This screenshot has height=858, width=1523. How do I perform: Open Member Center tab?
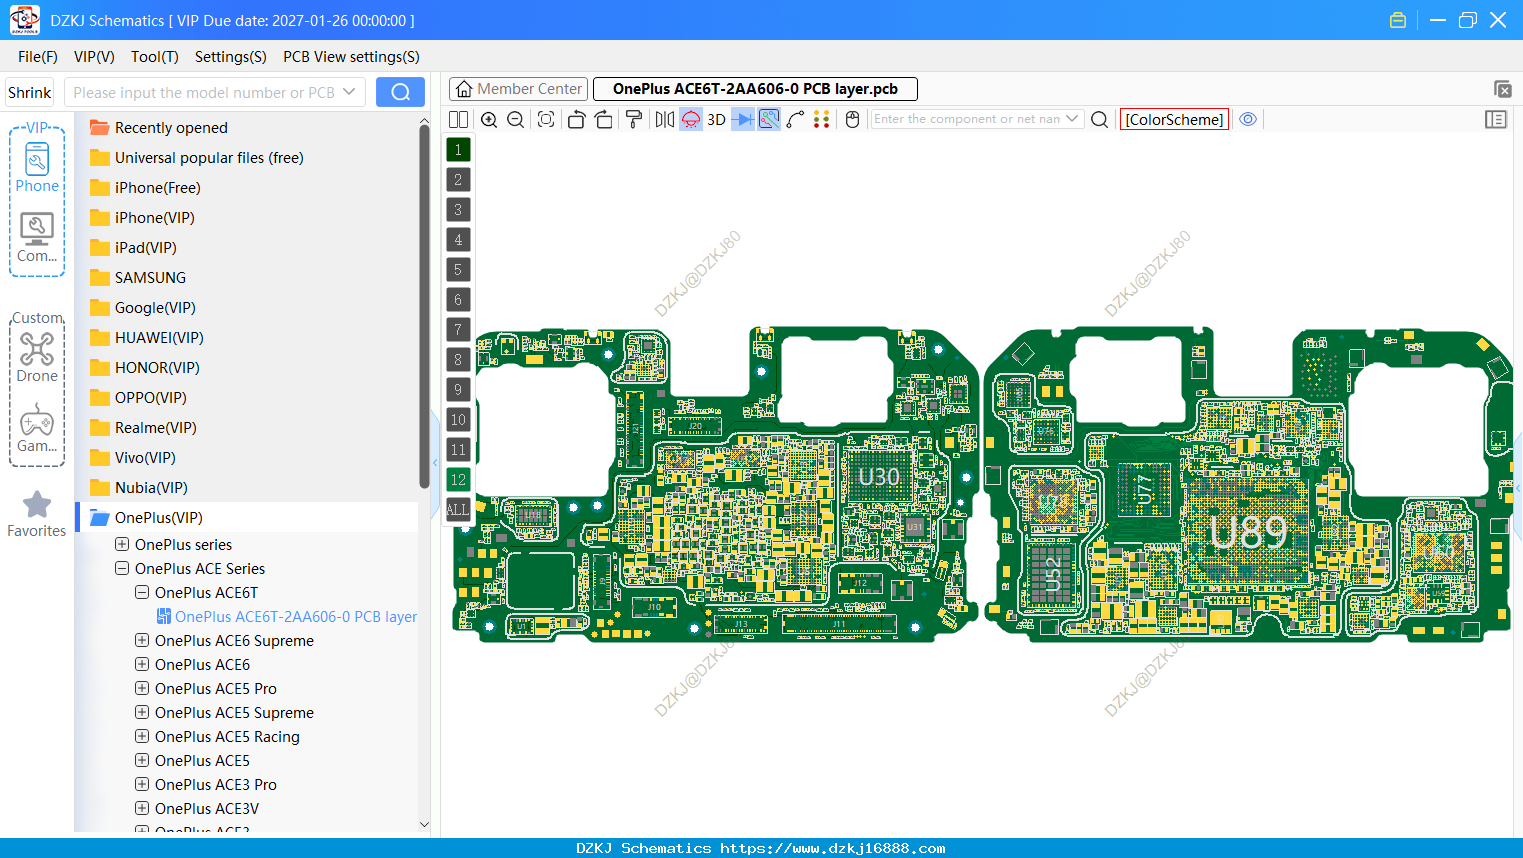coord(518,89)
